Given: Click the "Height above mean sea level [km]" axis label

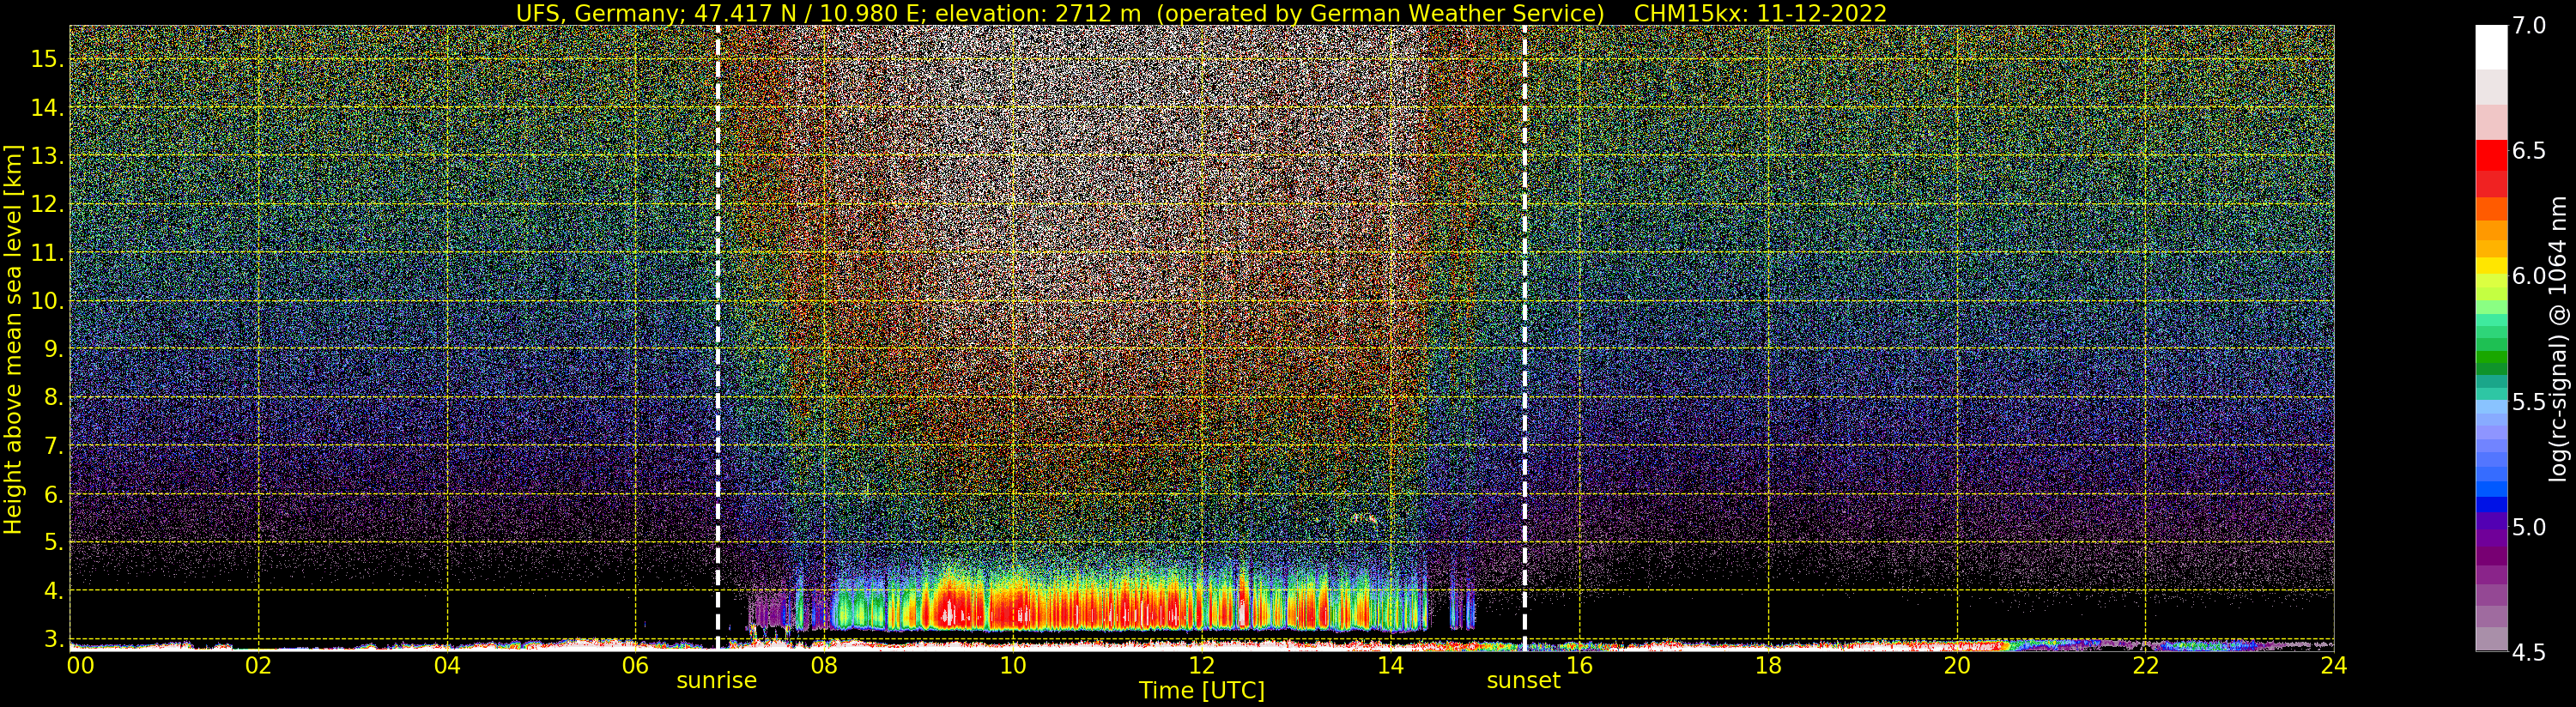Looking at the screenshot, I should (x=13, y=340).
